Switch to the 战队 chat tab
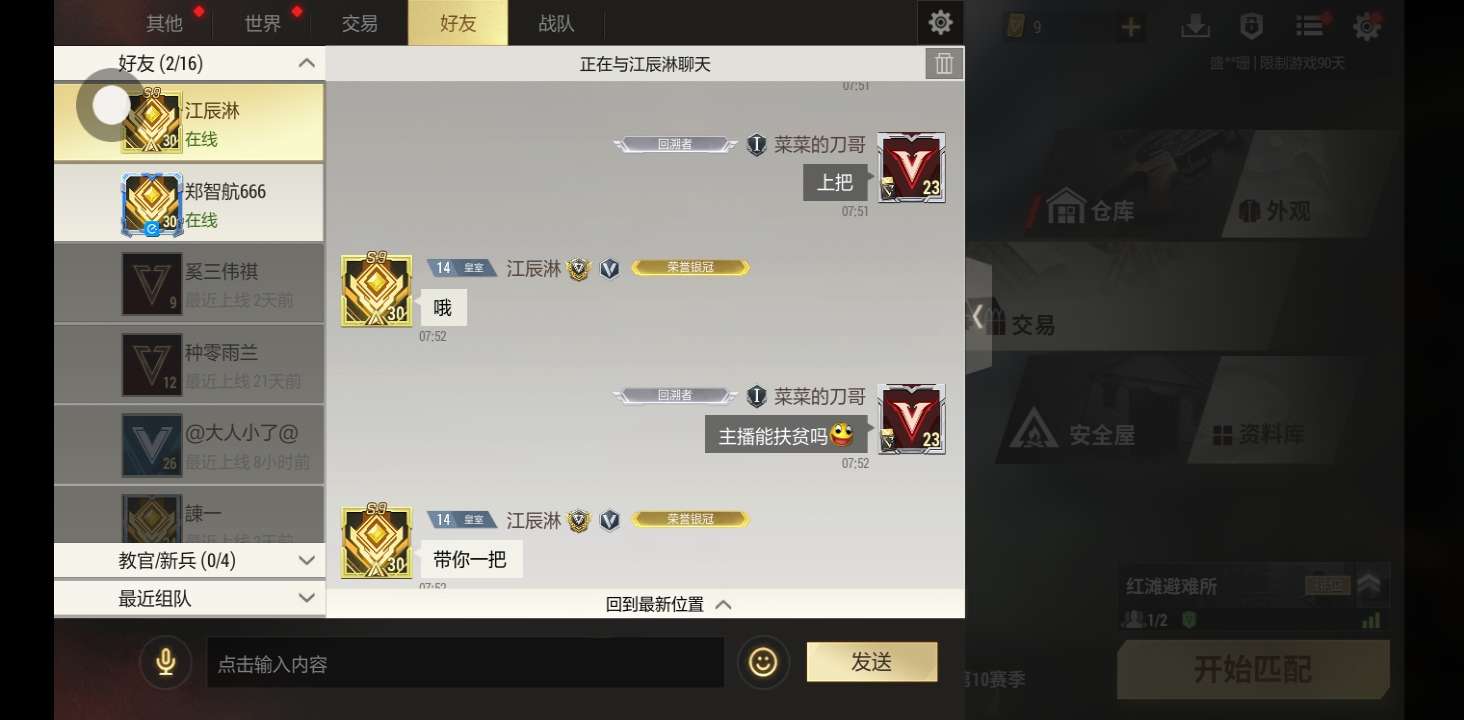Viewport: 1464px width, 720px height. (557, 23)
